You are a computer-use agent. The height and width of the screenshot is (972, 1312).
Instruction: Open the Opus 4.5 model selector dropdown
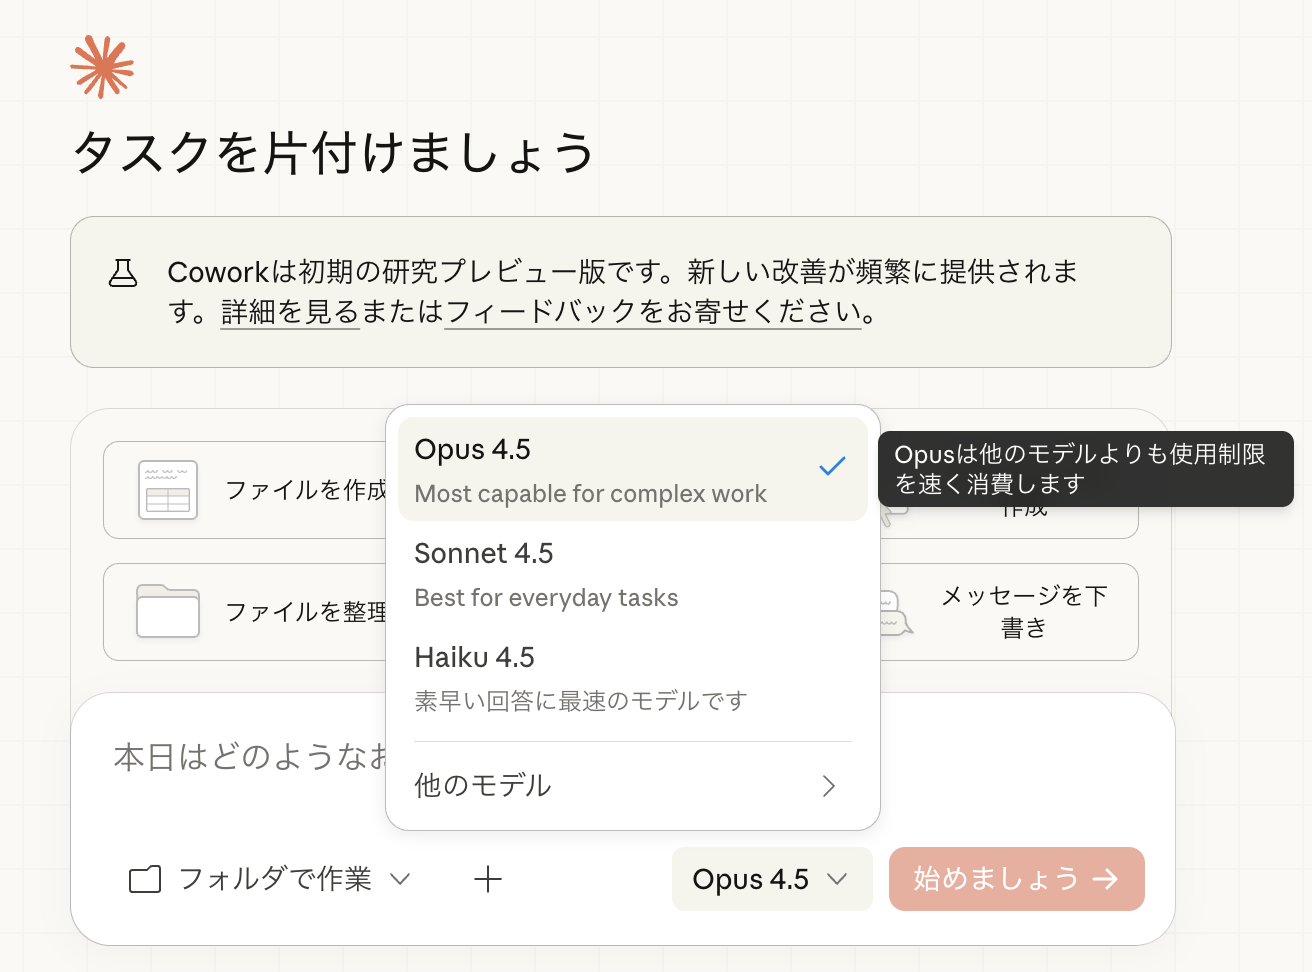pos(771,880)
